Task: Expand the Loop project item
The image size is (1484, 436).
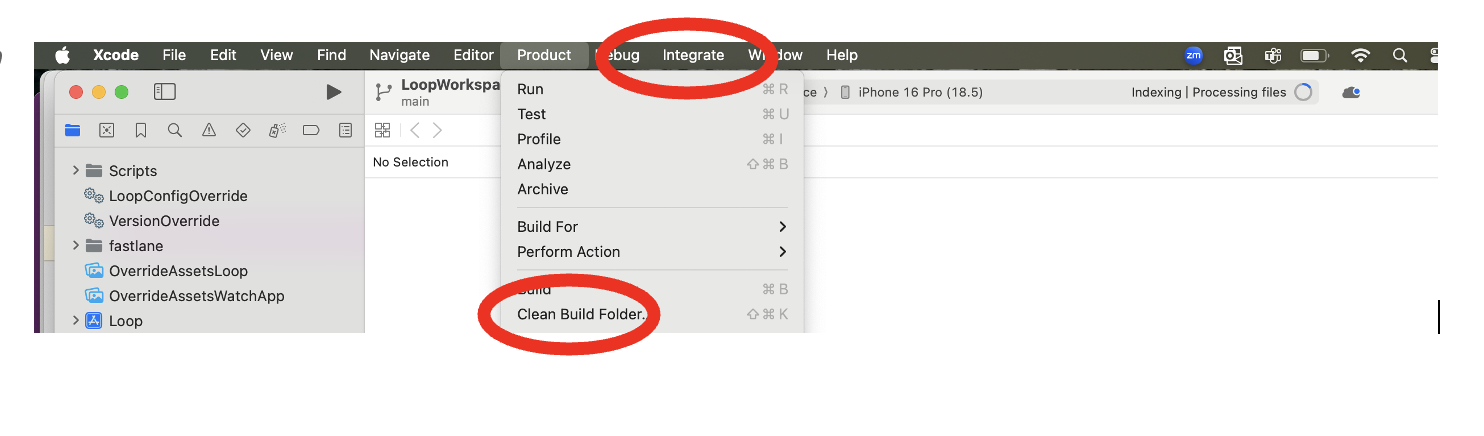Action: point(76,321)
